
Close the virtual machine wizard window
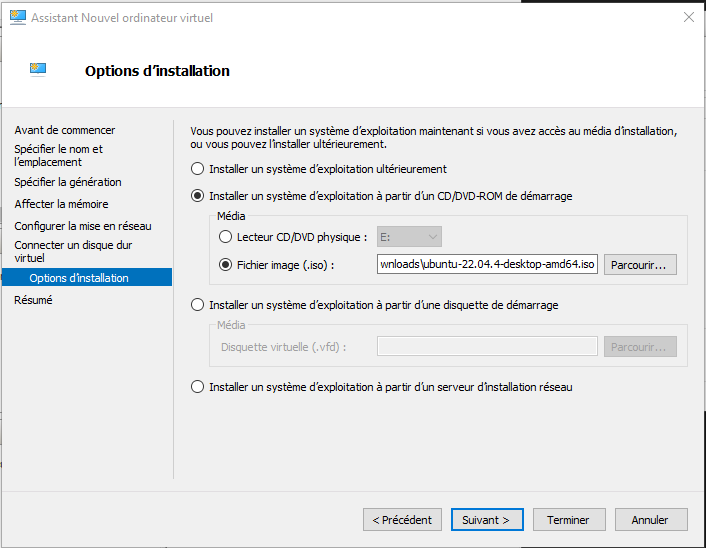click(688, 17)
